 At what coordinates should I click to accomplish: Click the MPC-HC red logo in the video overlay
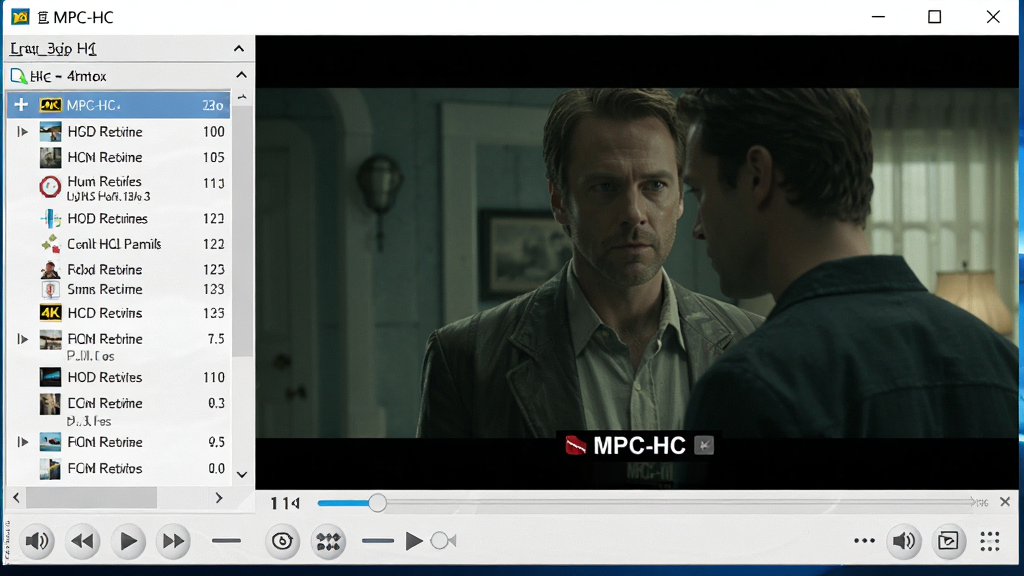pos(575,445)
